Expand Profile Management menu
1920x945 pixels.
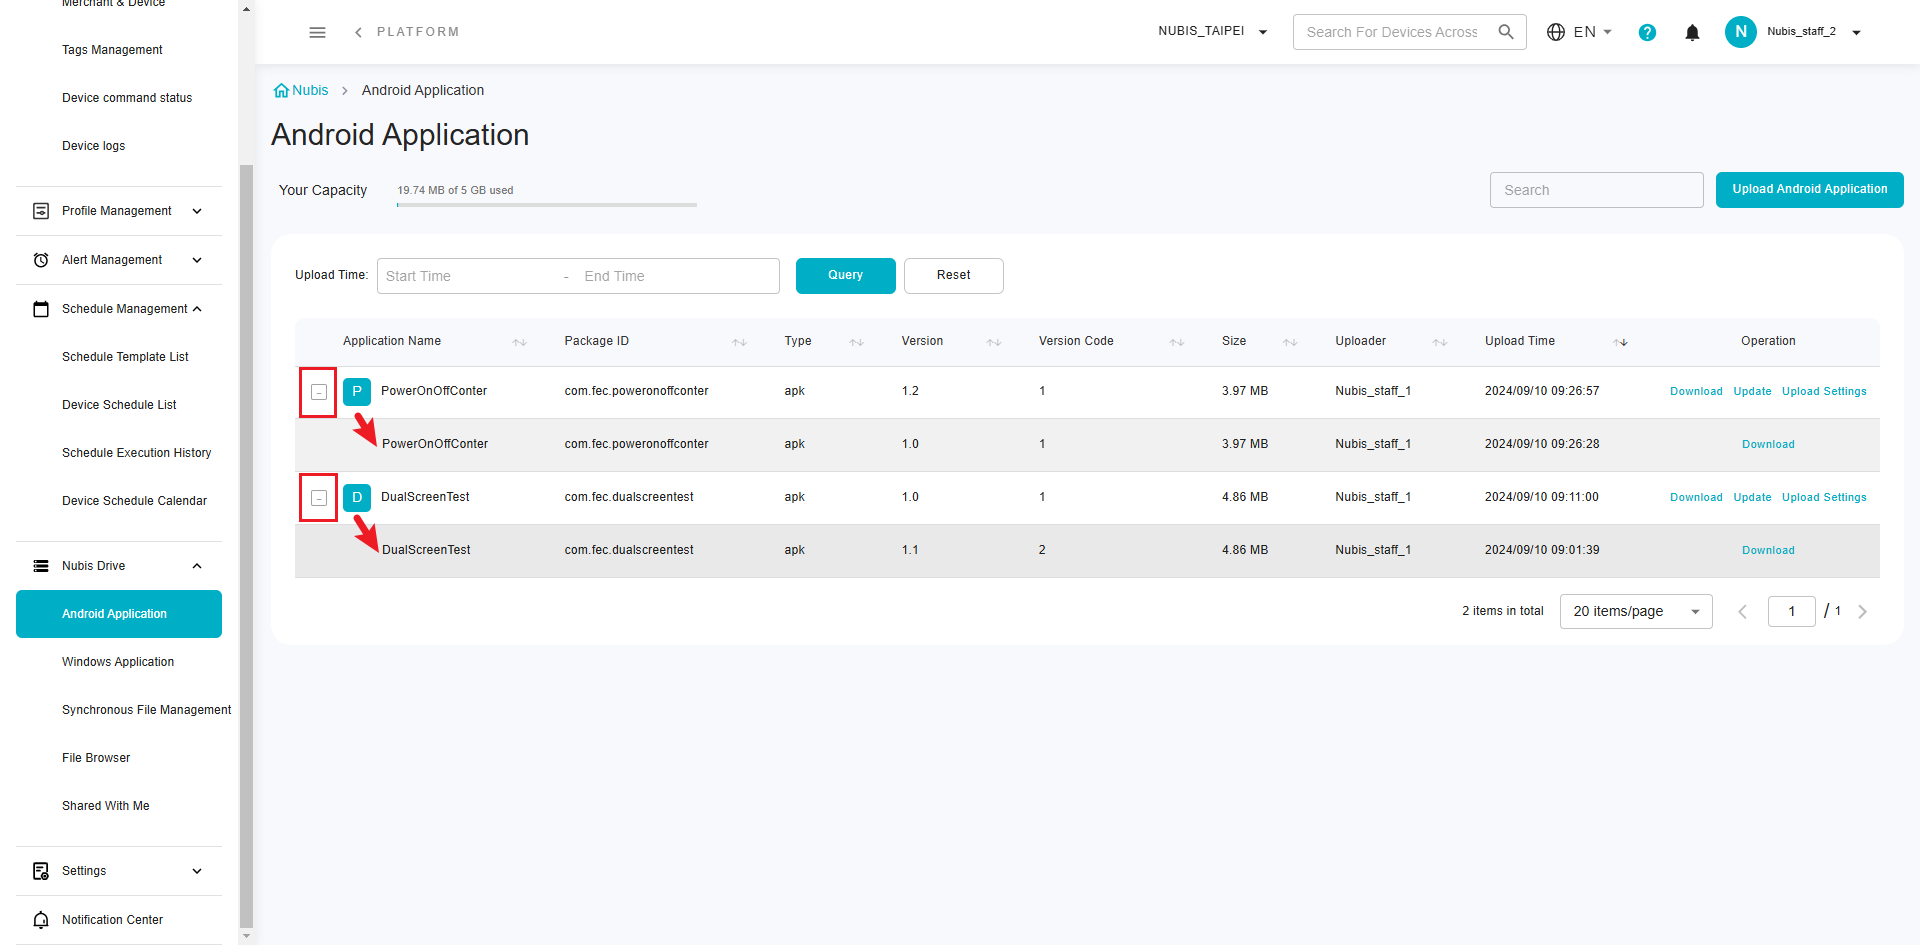(197, 211)
